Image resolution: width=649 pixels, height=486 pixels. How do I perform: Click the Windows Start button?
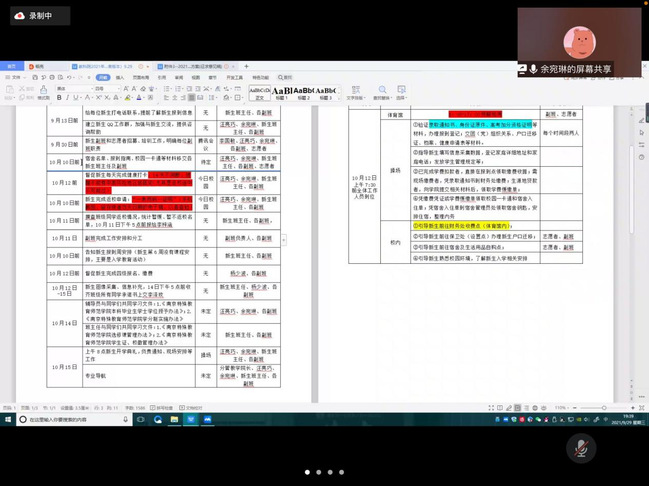coord(8,420)
